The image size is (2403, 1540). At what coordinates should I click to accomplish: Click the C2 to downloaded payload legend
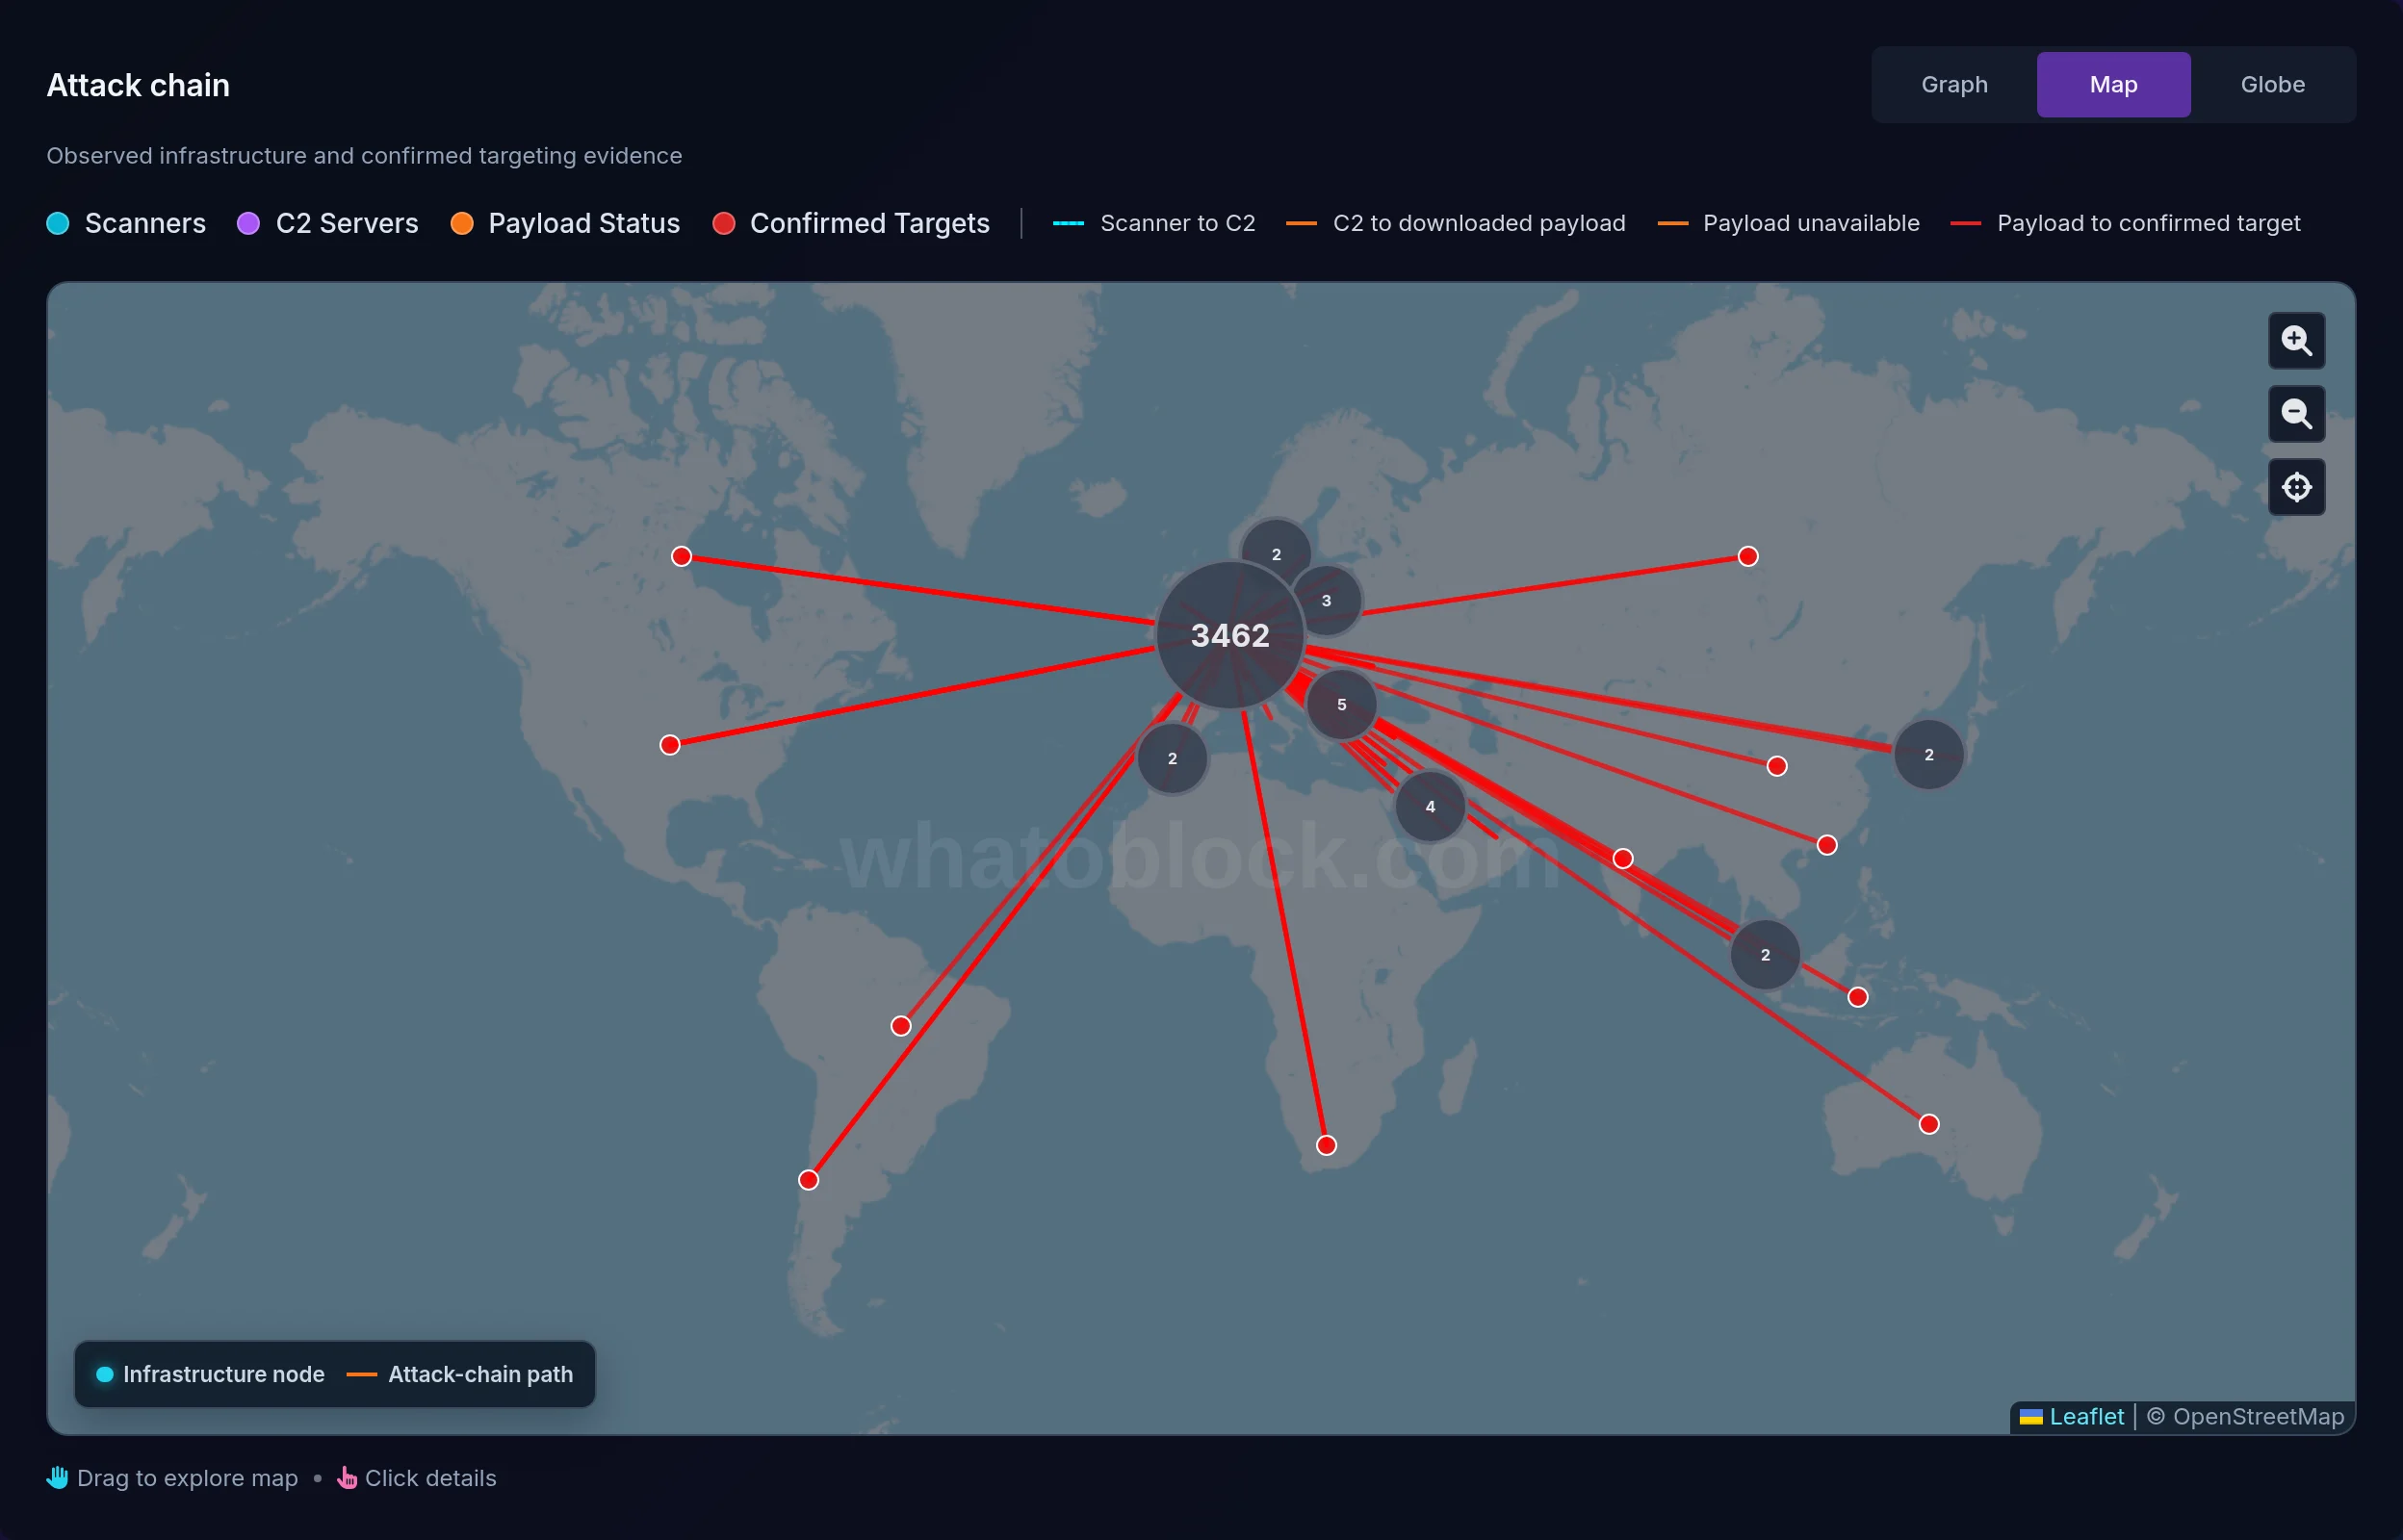(x=1455, y=223)
